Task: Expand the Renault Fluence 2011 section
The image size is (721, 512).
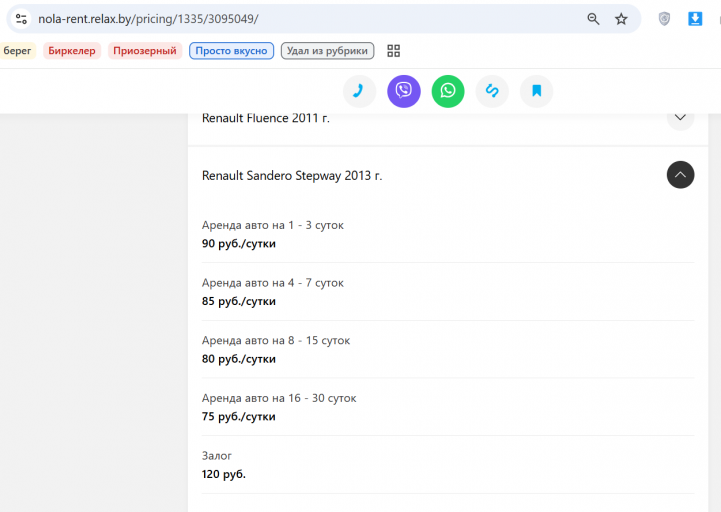Action: coord(680,117)
